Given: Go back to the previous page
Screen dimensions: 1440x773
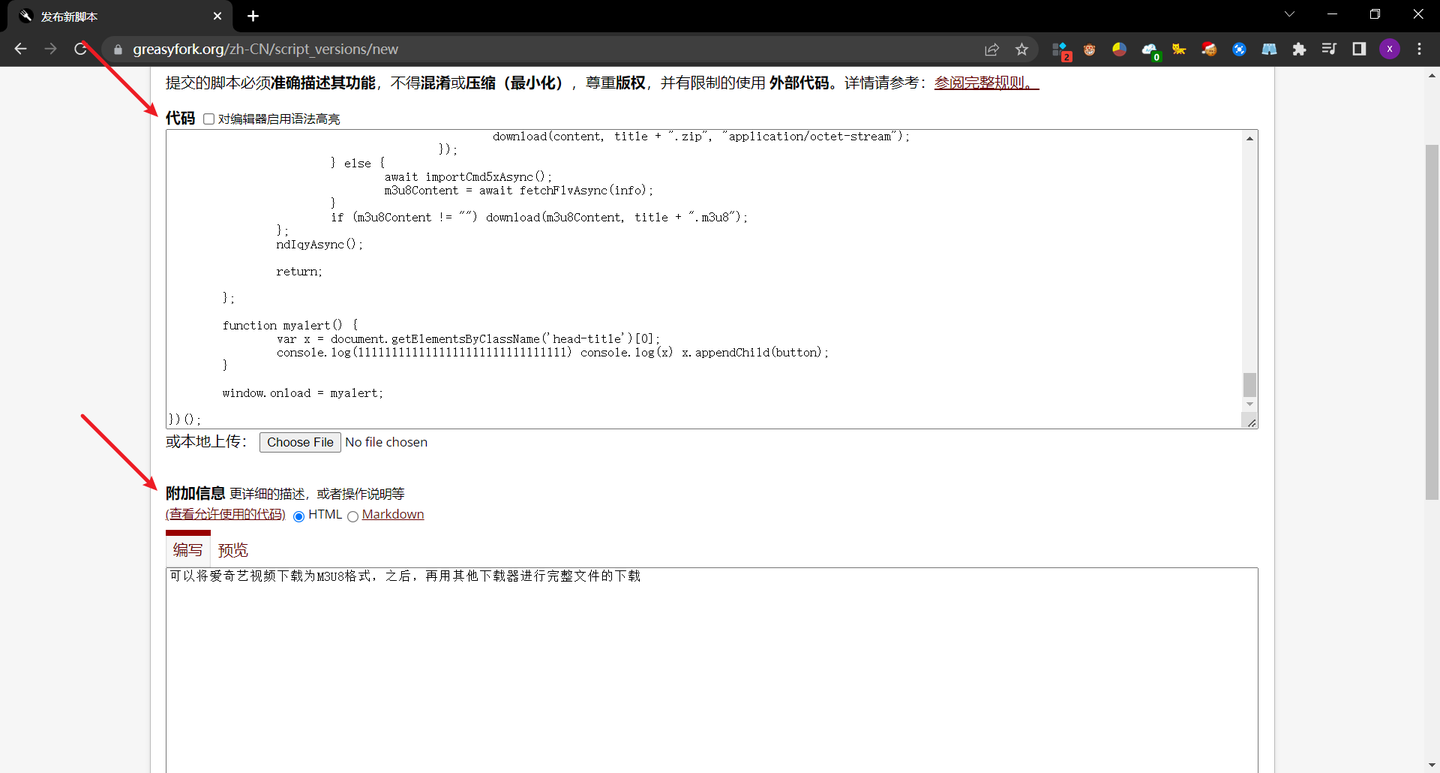Looking at the screenshot, I should click(20, 49).
